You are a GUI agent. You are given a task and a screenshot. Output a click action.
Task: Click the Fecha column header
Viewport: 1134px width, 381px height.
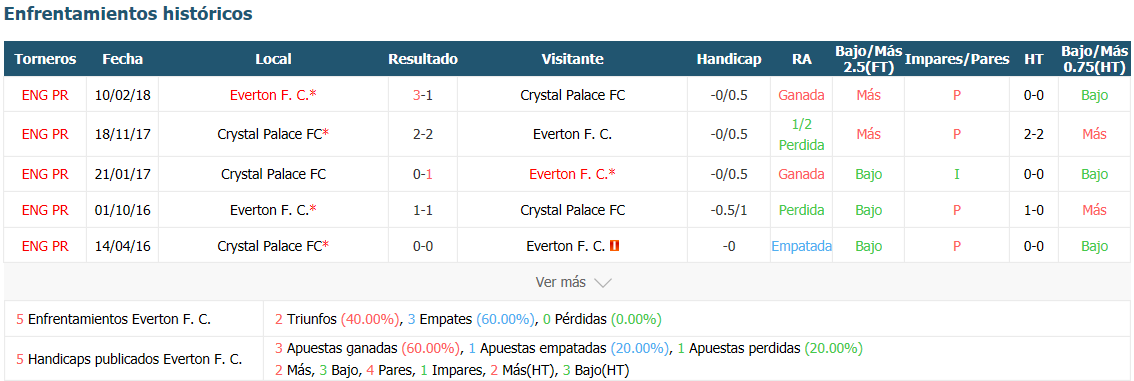122,59
